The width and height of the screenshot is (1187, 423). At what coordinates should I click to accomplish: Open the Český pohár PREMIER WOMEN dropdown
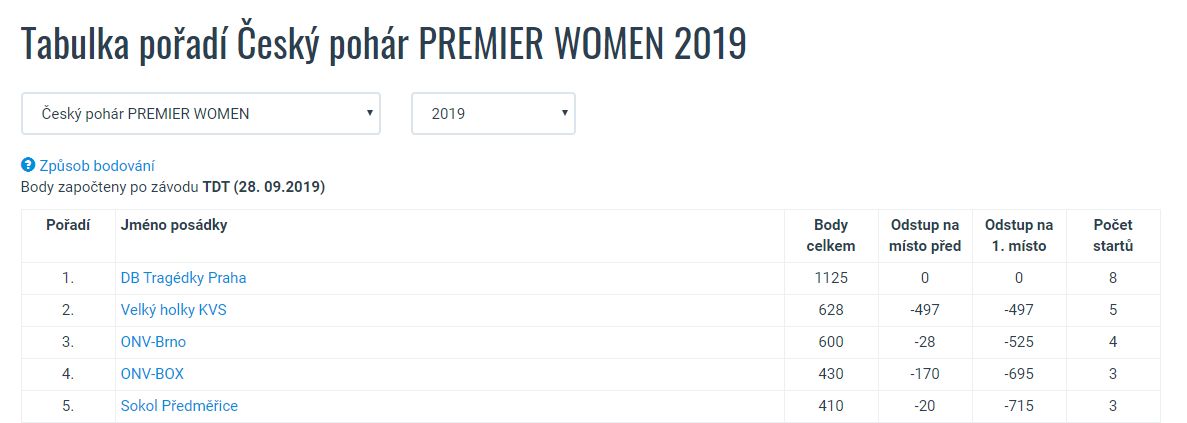(201, 114)
